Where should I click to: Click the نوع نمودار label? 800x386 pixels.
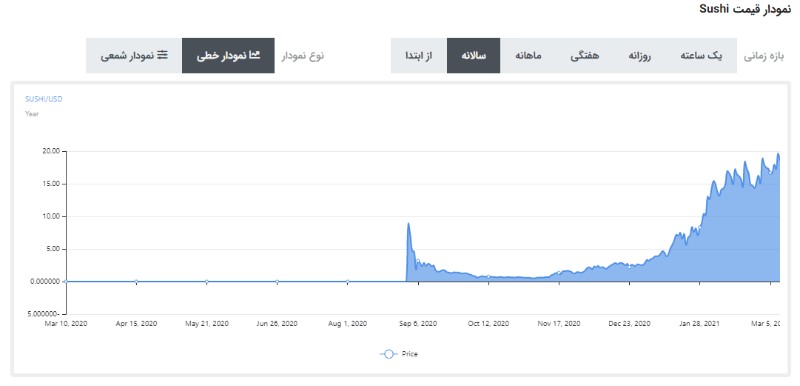click(303, 56)
